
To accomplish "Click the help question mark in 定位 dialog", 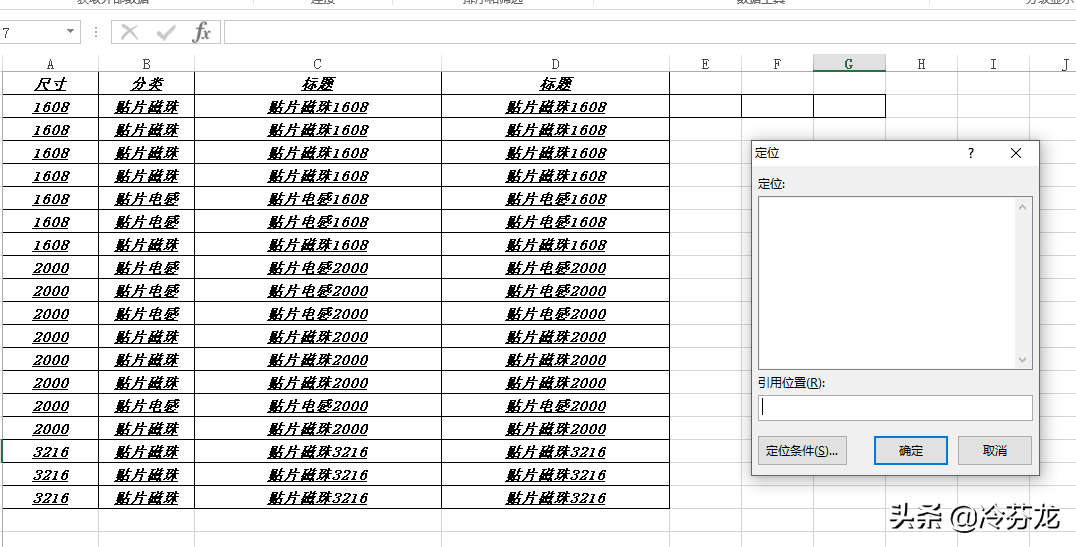I will [x=970, y=153].
